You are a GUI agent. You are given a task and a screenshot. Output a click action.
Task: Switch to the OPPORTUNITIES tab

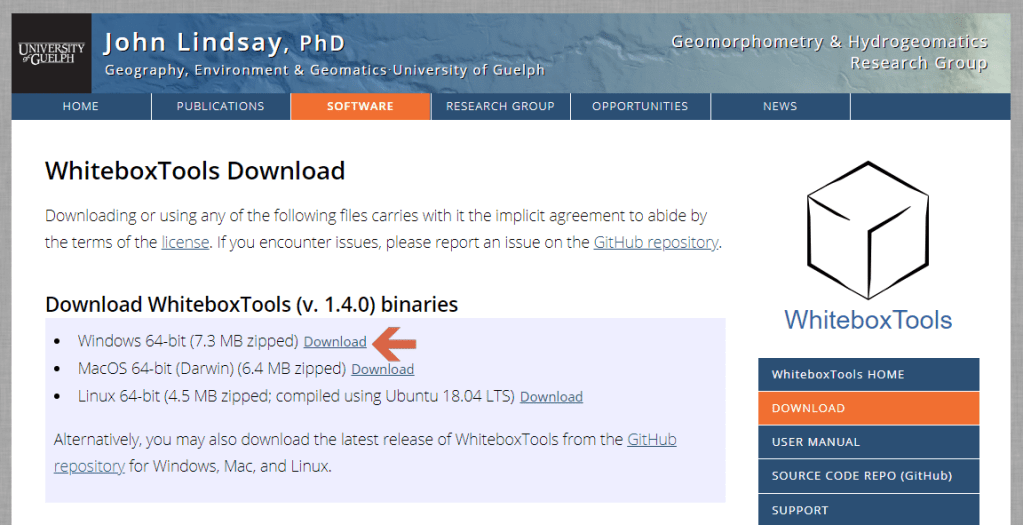640,106
